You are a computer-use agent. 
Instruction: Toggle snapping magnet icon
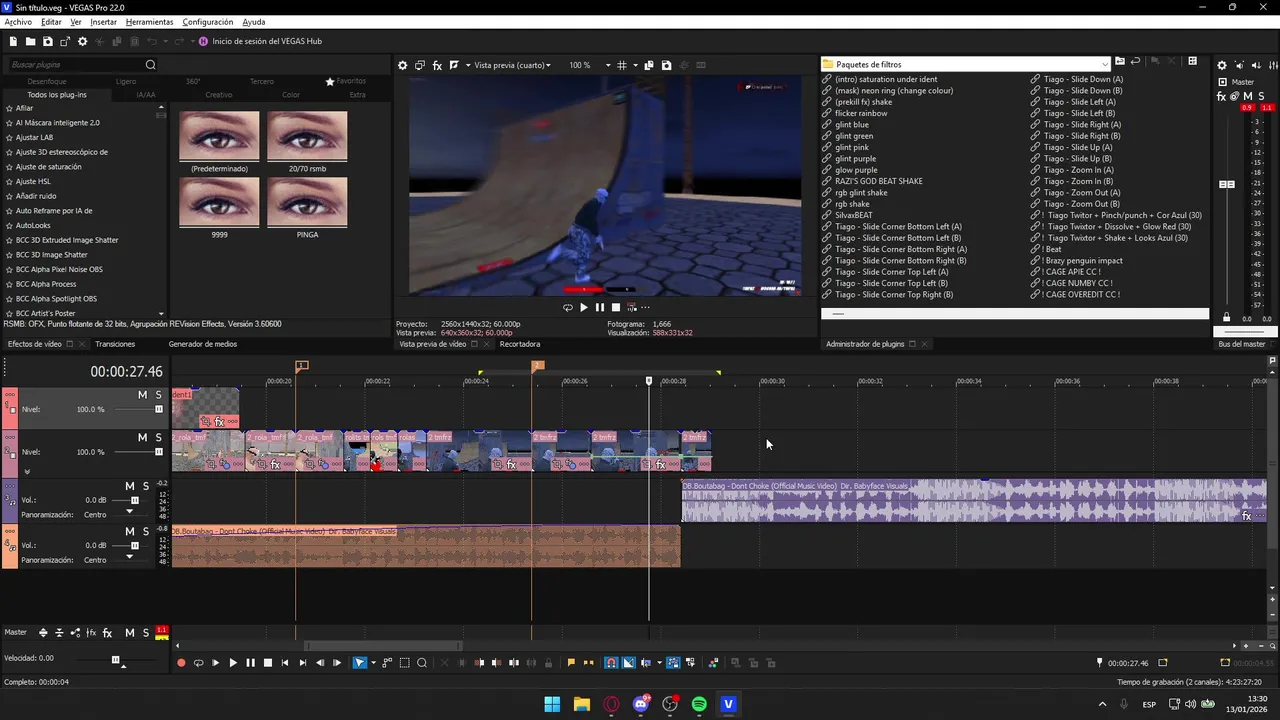pyautogui.click(x=611, y=663)
